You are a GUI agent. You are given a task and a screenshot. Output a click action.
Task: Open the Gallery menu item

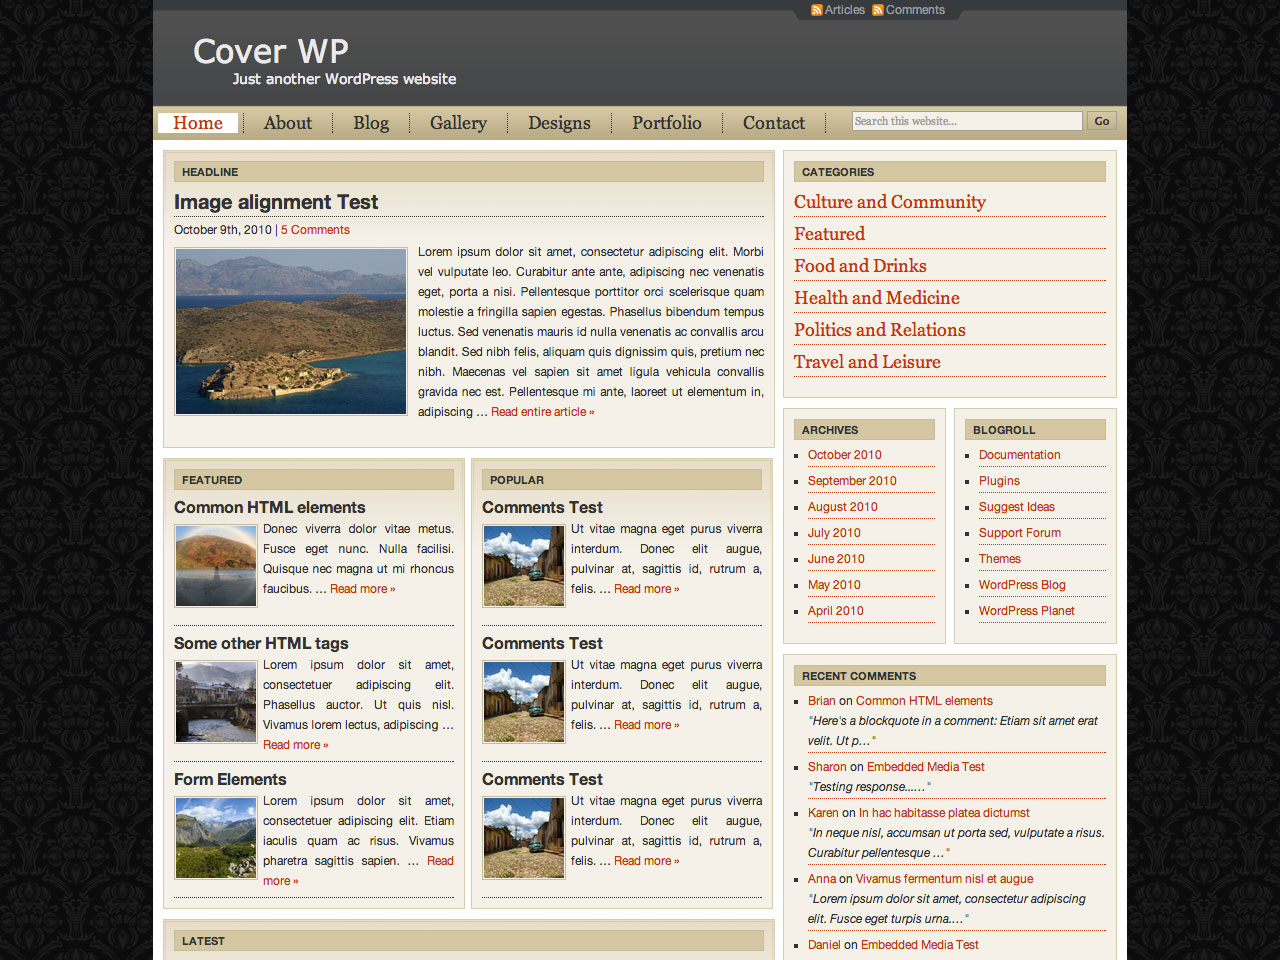point(458,123)
